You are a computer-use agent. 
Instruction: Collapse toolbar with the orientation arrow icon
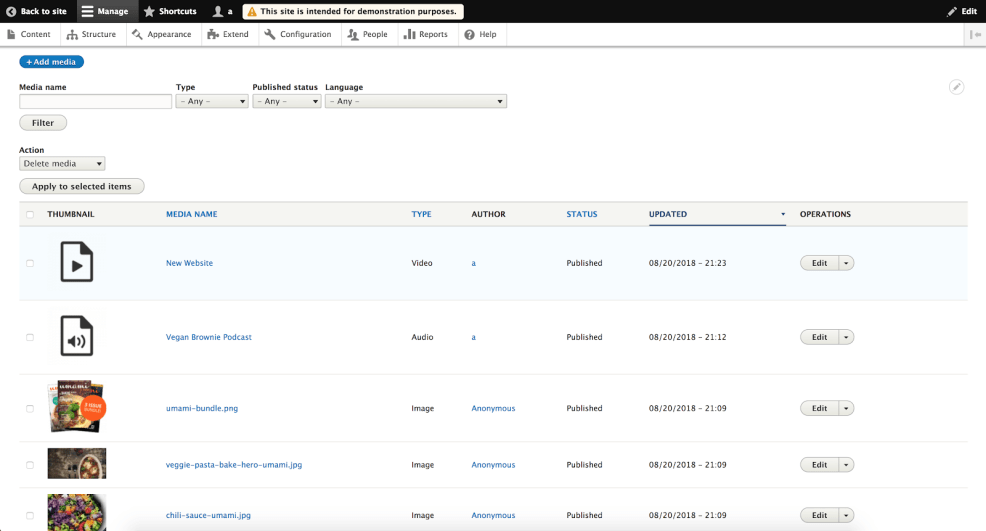point(975,34)
